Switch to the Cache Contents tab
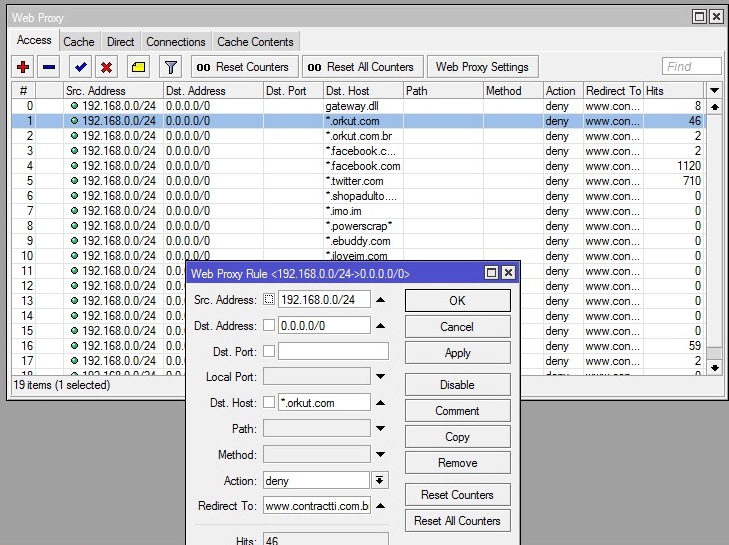 pos(255,42)
